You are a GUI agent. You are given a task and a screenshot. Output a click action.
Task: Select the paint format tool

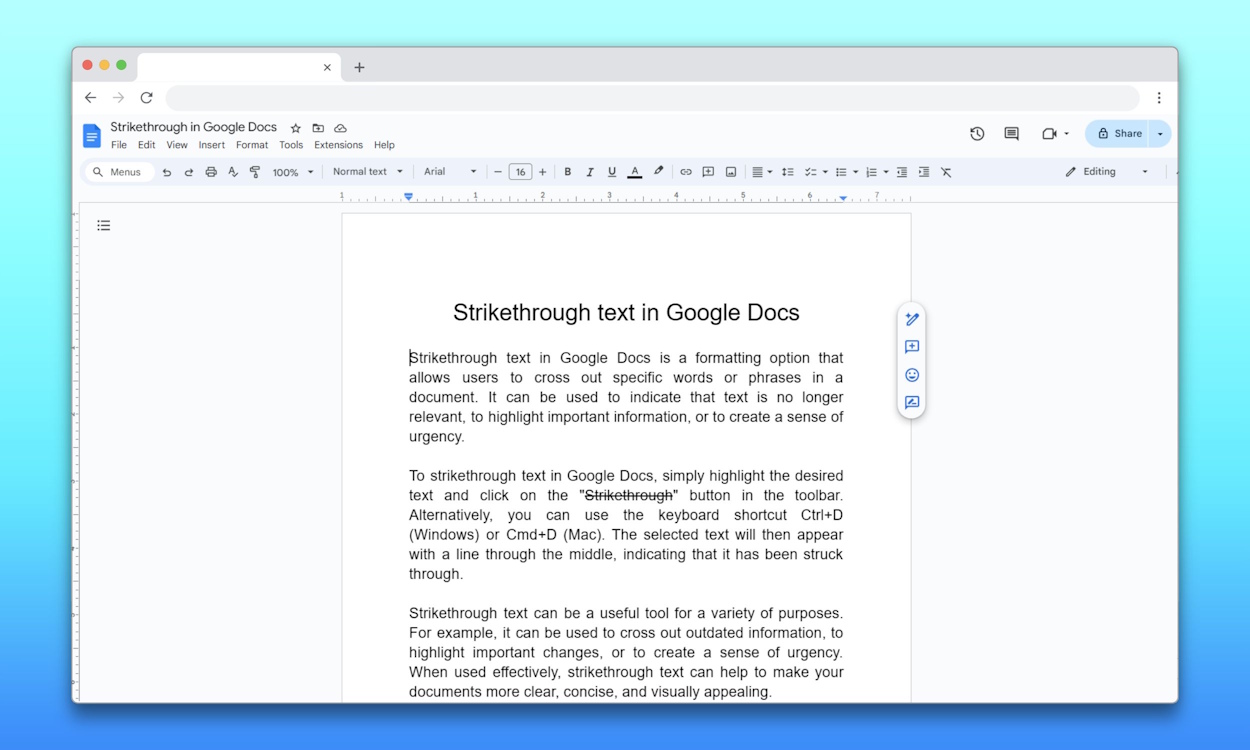point(255,171)
